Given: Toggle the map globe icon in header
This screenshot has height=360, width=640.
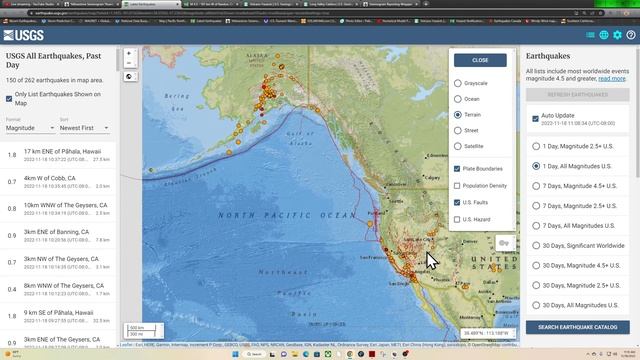Looking at the screenshot, I should 604,35.
